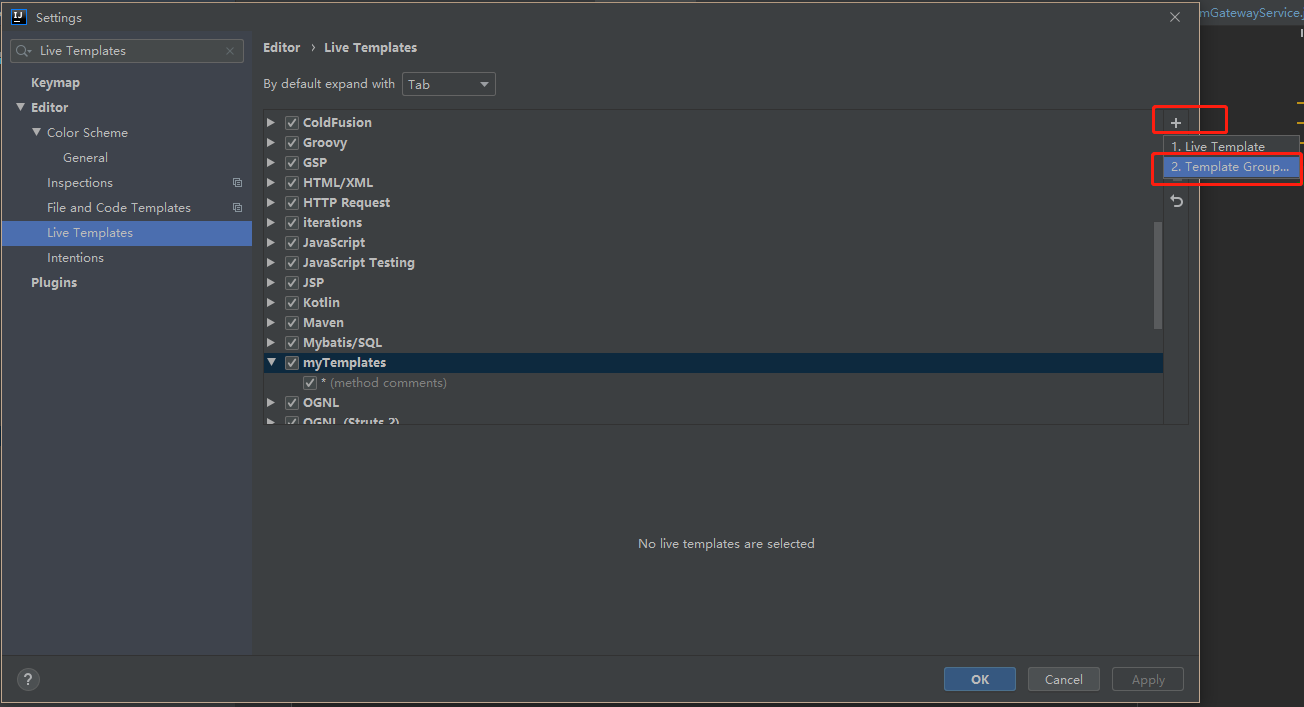Close the Settings dialog window
Screen dimensions: 1304x707
click(x=1174, y=17)
